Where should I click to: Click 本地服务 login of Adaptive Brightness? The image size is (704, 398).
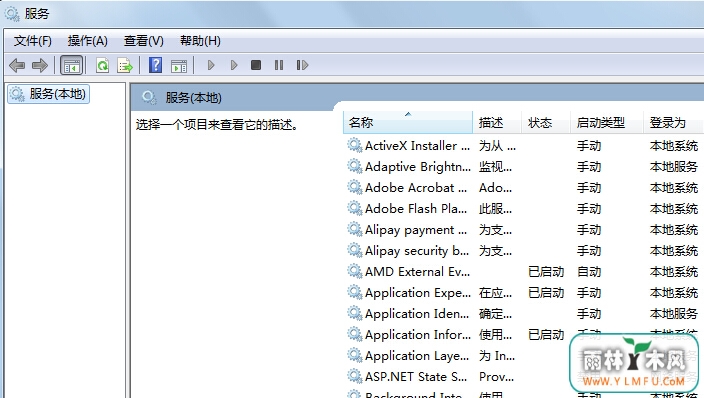click(x=673, y=167)
